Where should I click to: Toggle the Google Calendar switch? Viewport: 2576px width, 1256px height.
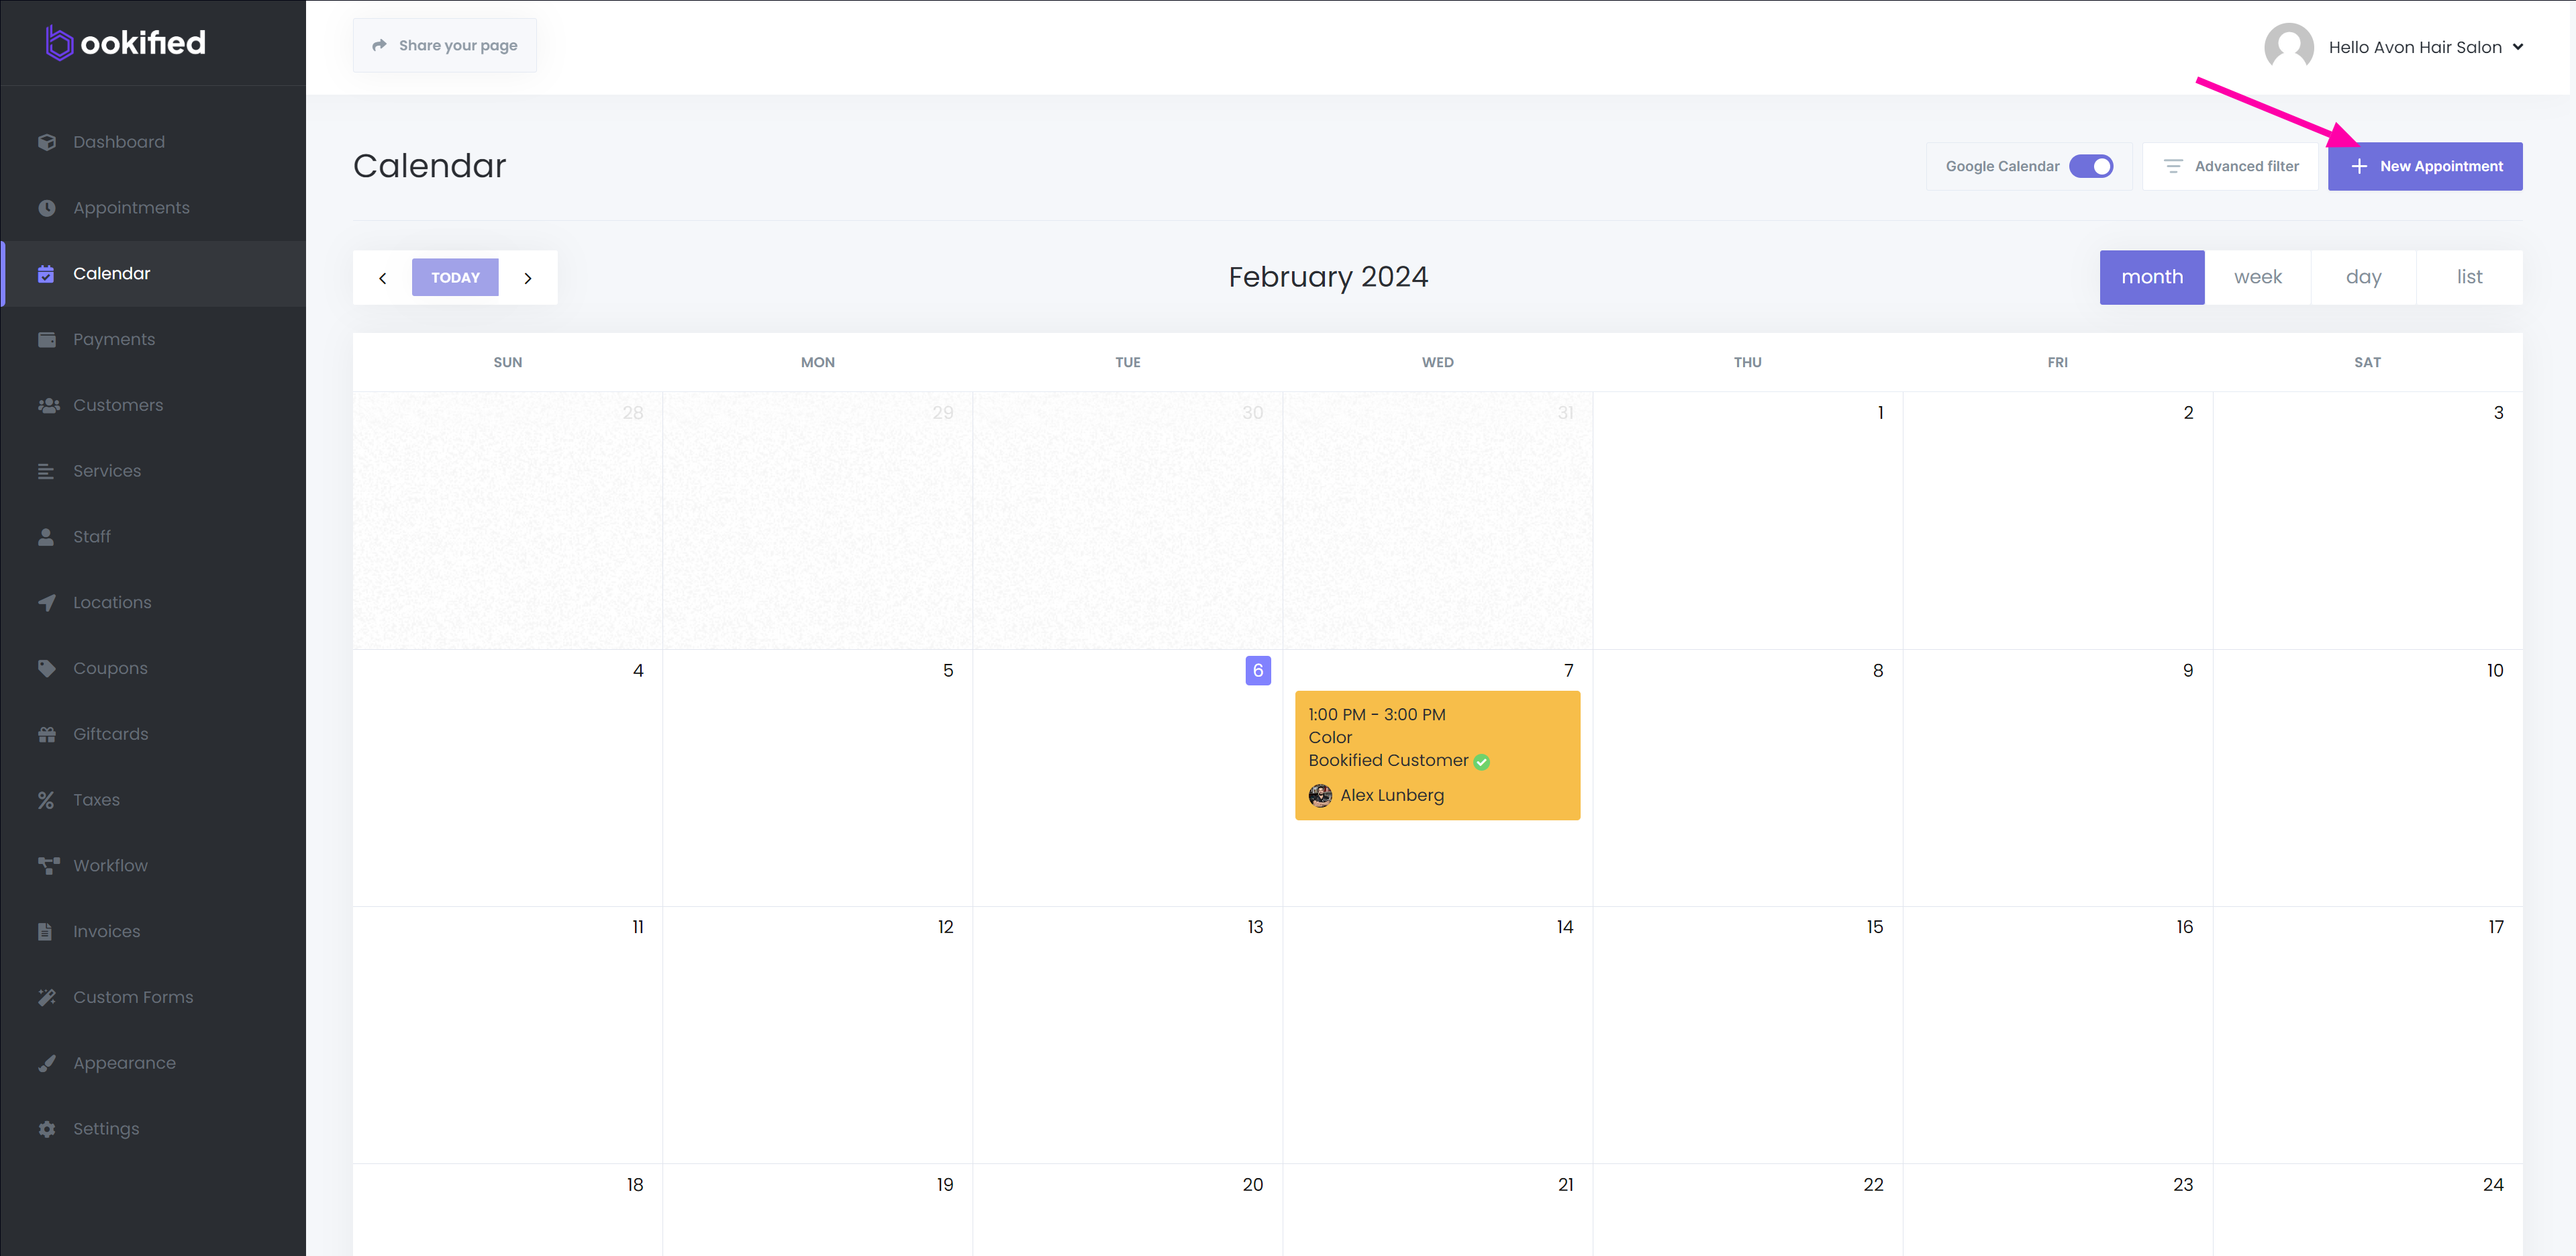[x=2090, y=166]
